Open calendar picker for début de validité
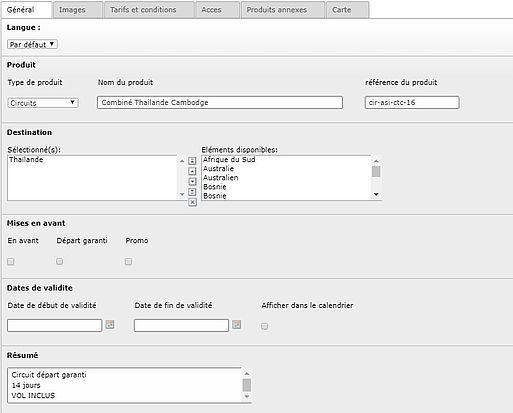The height and width of the screenshot is (413, 513). coord(110,324)
